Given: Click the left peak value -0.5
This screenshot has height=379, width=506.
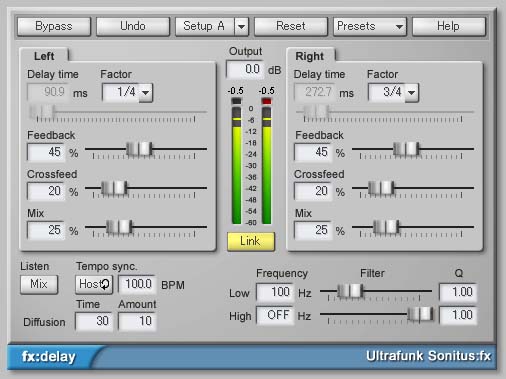Looking at the screenshot, I should click(236, 91).
